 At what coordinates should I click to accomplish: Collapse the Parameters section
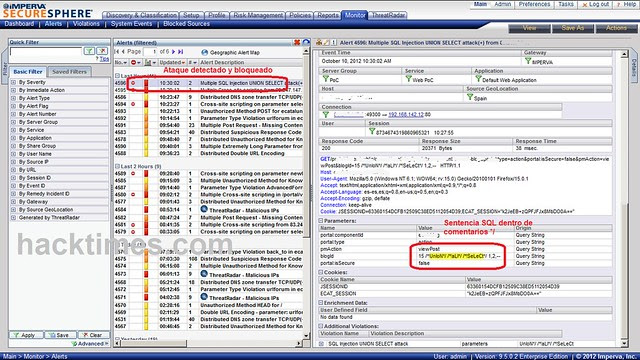pos(321,220)
